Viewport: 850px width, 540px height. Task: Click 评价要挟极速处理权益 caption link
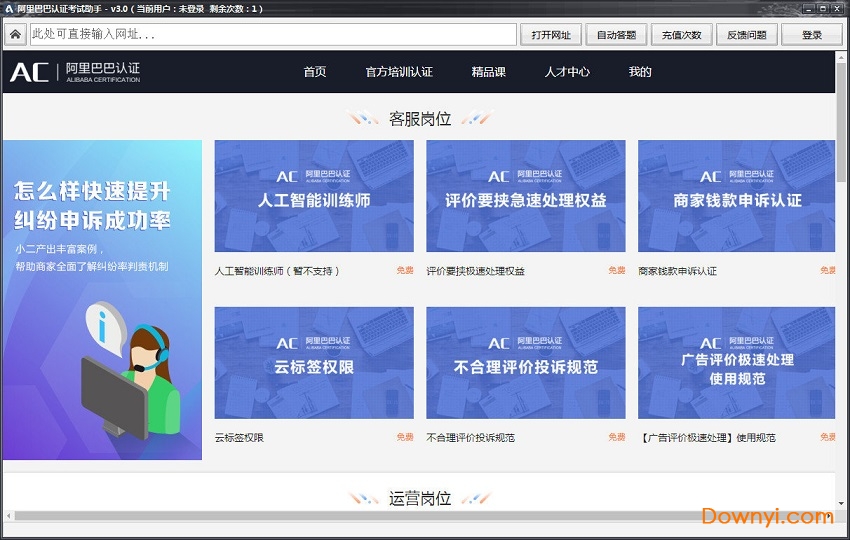click(x=475, y=271)
